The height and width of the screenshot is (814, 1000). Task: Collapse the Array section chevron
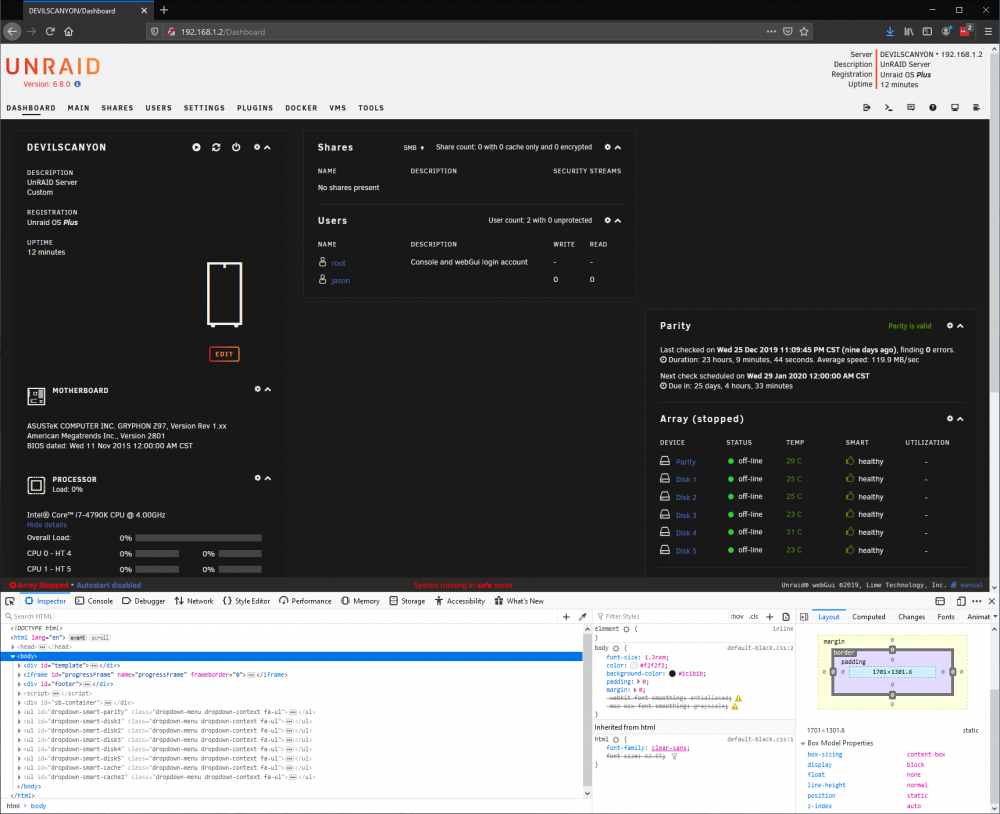click(960, 418)
